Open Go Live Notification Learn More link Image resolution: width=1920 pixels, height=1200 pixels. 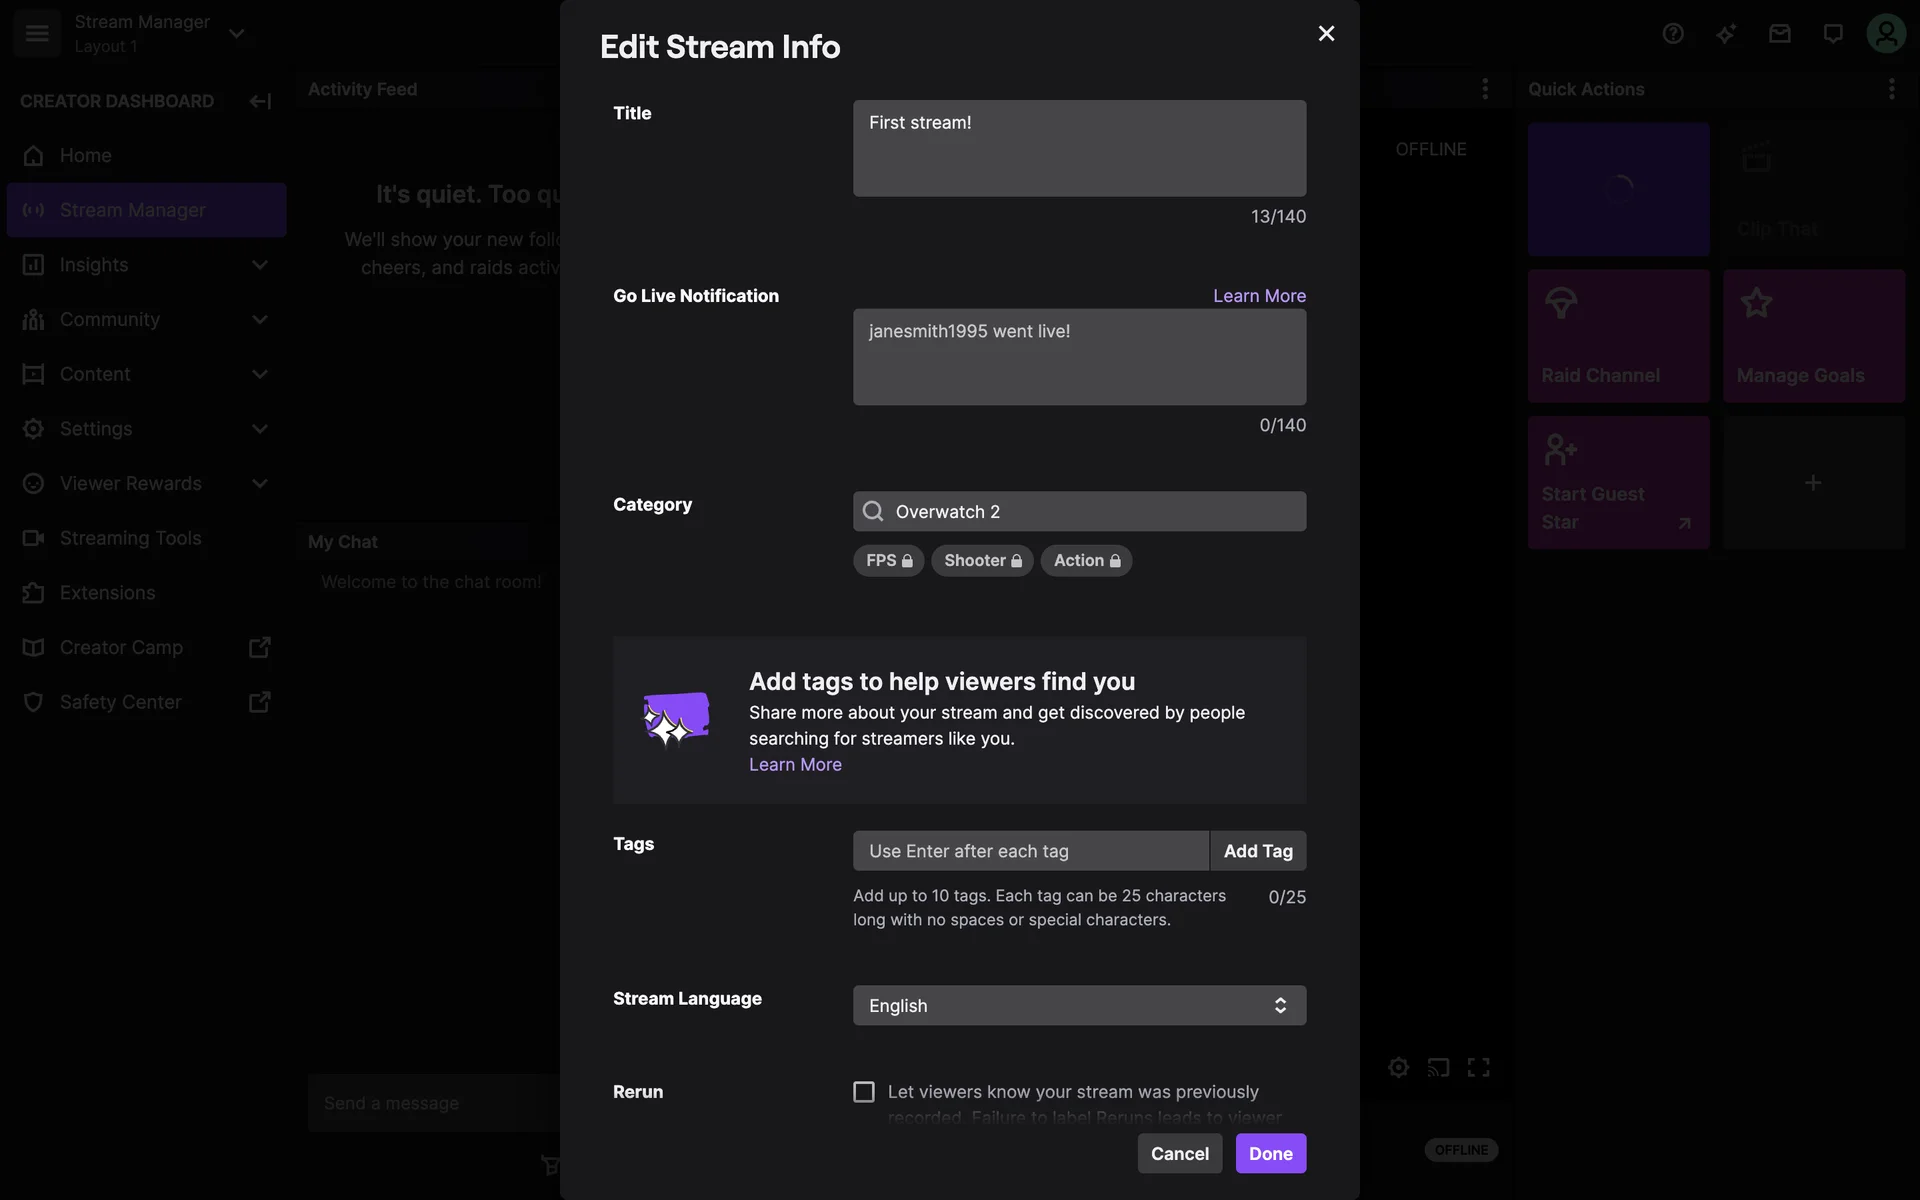point(1259,296)
